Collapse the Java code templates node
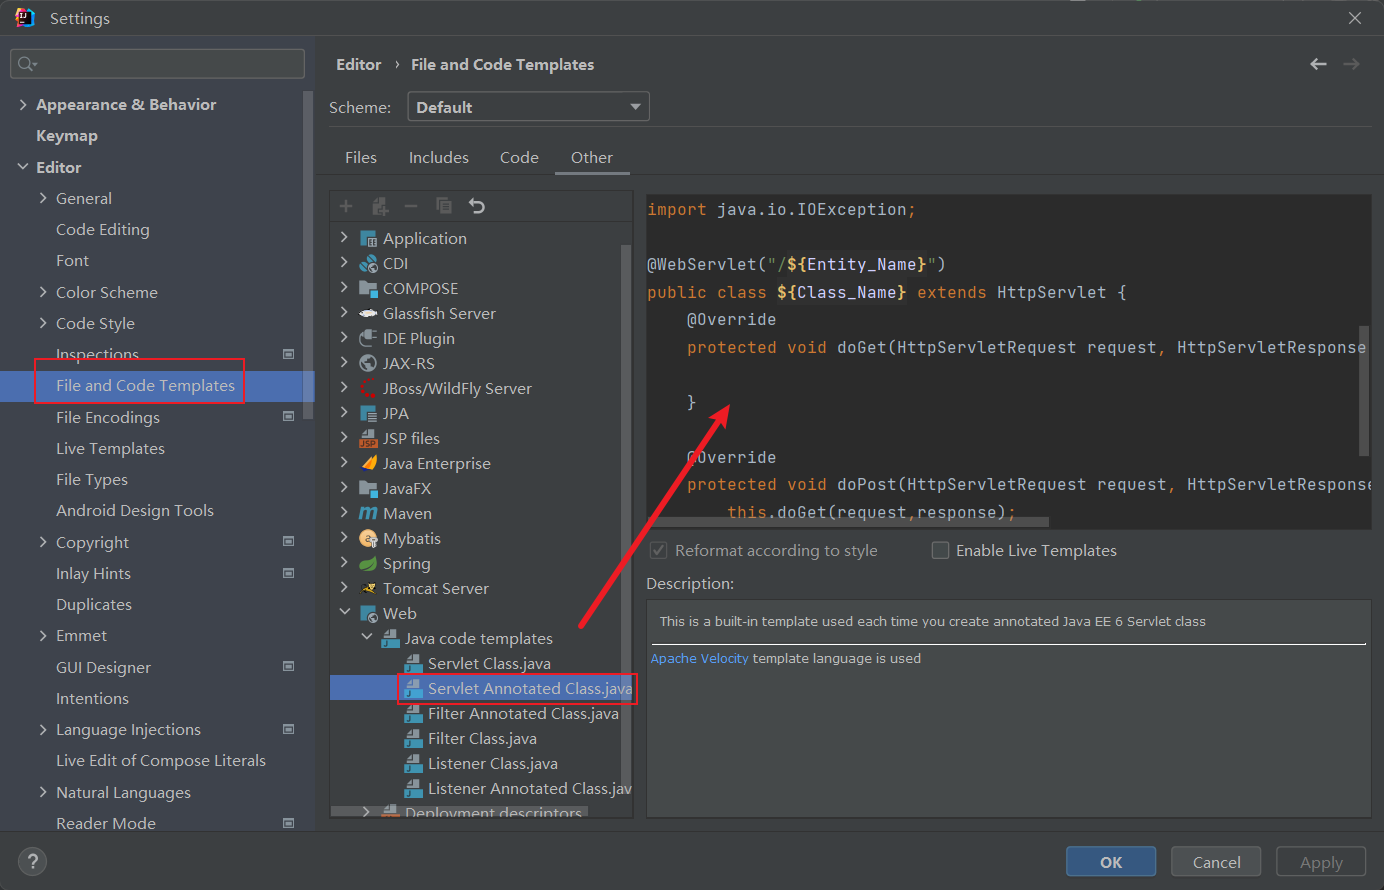Screen dimensions: 1384x890 [x=367, y=638]
